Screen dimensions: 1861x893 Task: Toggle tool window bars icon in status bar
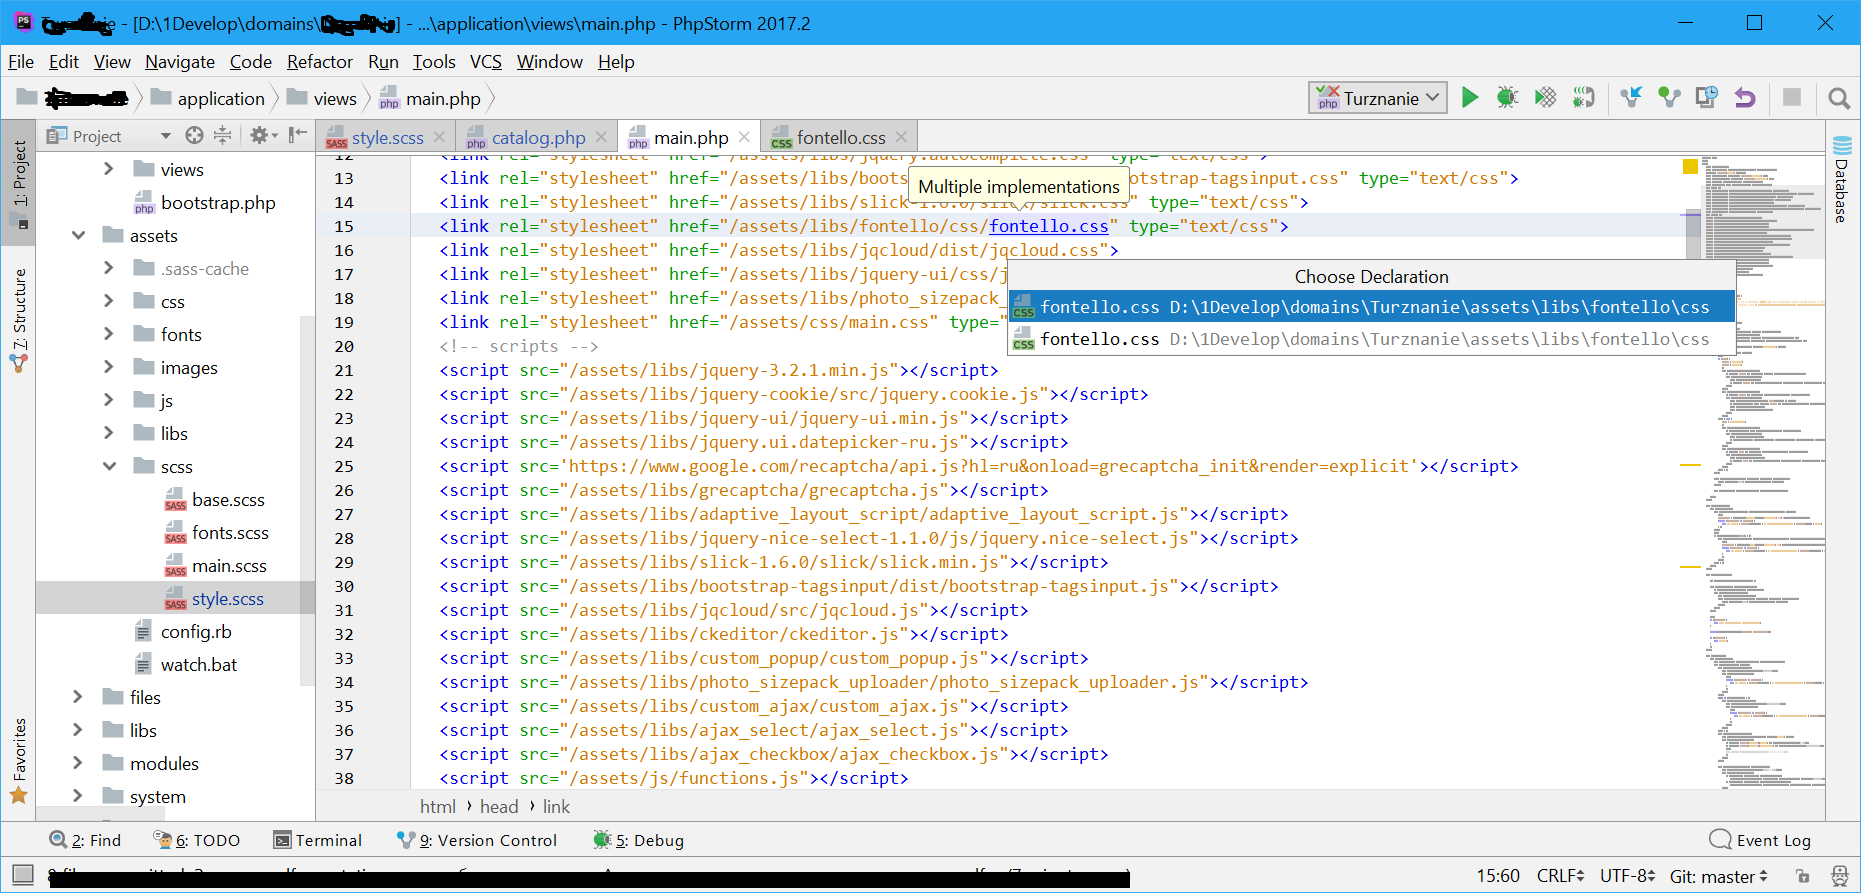pos(23,875)
